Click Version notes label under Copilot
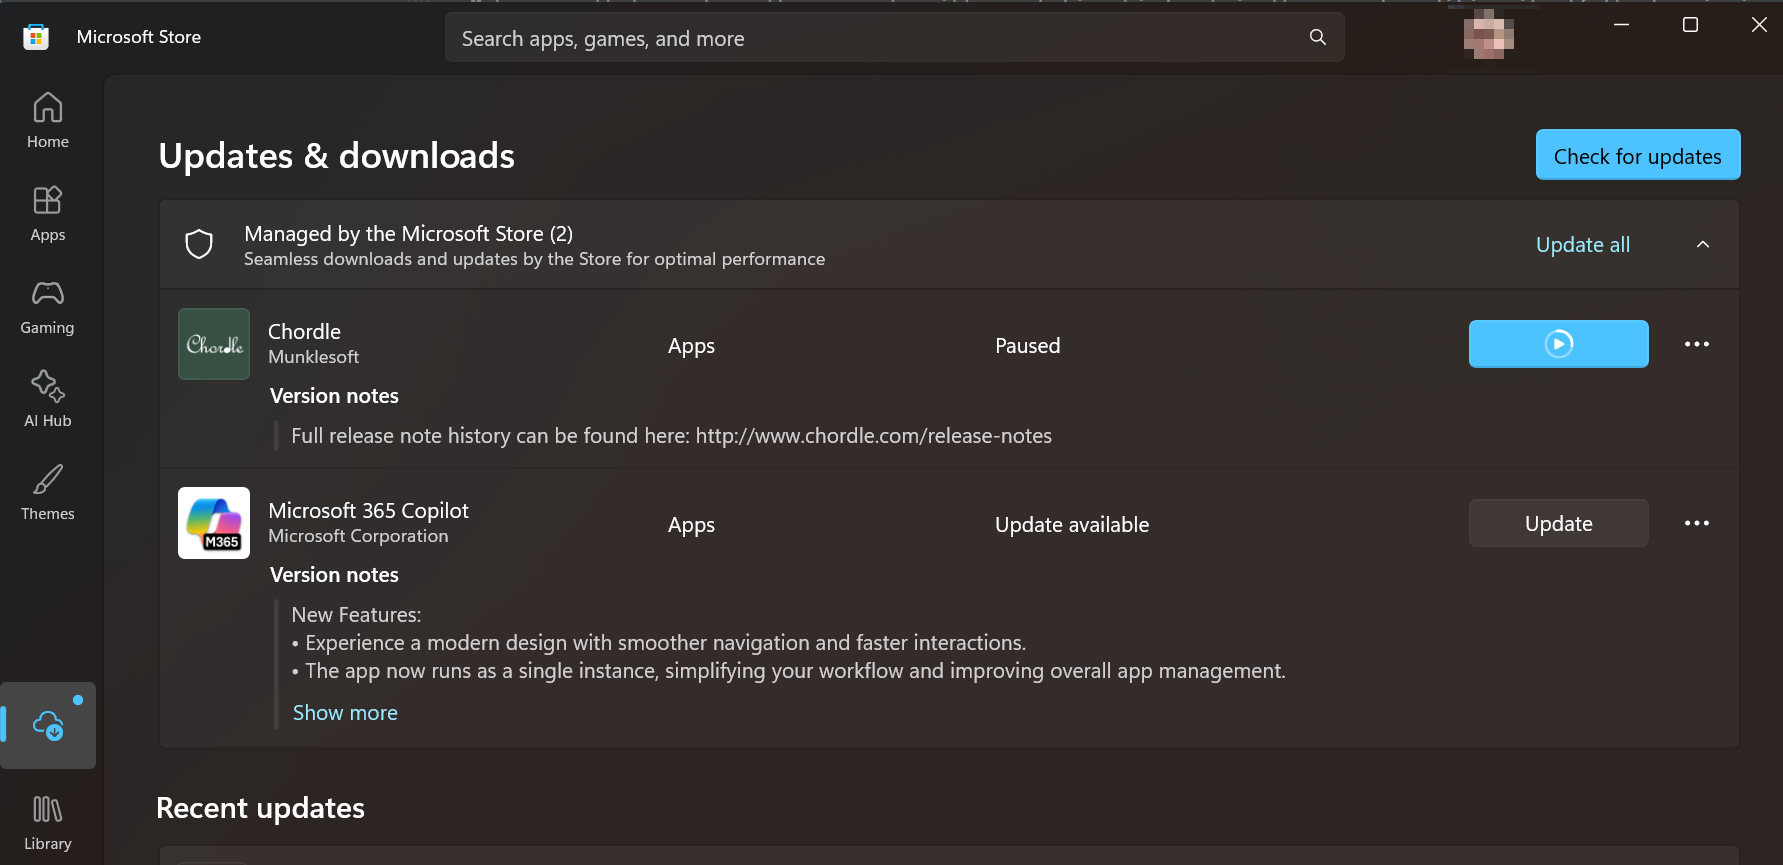Screen dimensions: 1783x865 [334, 575]
